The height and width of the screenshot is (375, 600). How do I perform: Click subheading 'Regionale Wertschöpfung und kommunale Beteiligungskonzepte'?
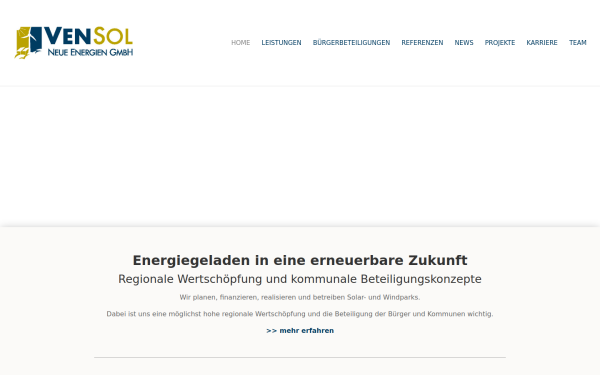[300, 279]
